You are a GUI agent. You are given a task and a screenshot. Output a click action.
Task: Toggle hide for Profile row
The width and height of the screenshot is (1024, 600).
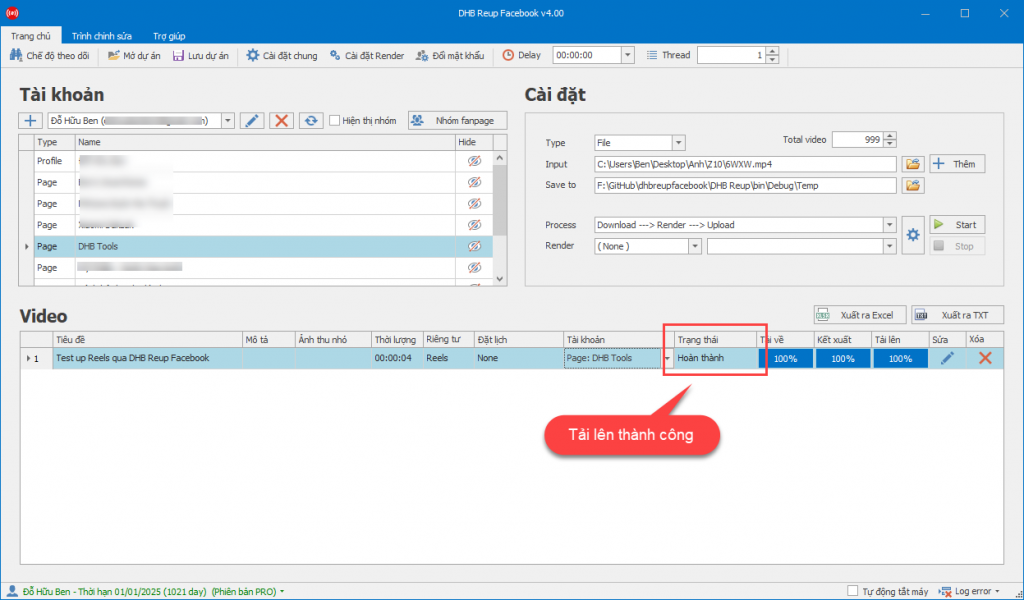coord(474,161)
